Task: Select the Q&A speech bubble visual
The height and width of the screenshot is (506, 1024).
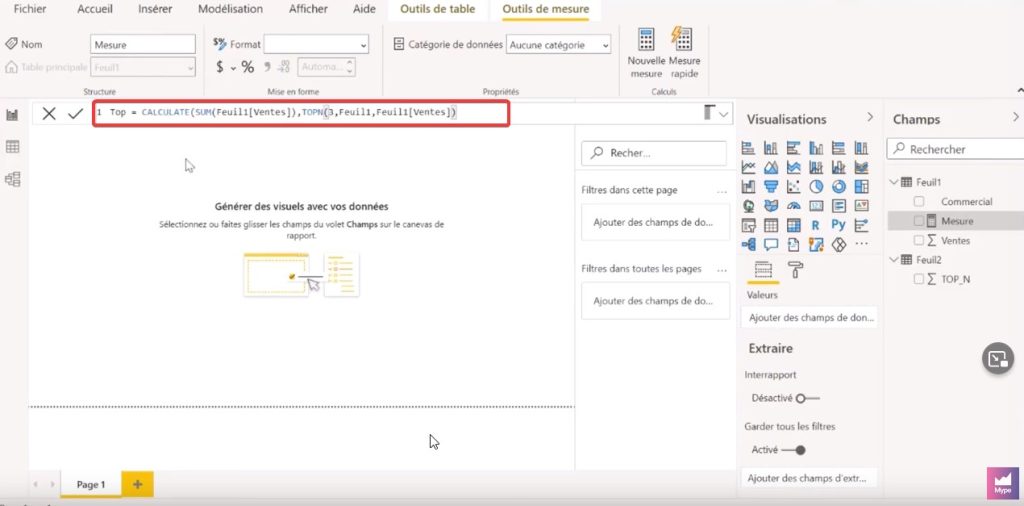Action: coord(771,245)
